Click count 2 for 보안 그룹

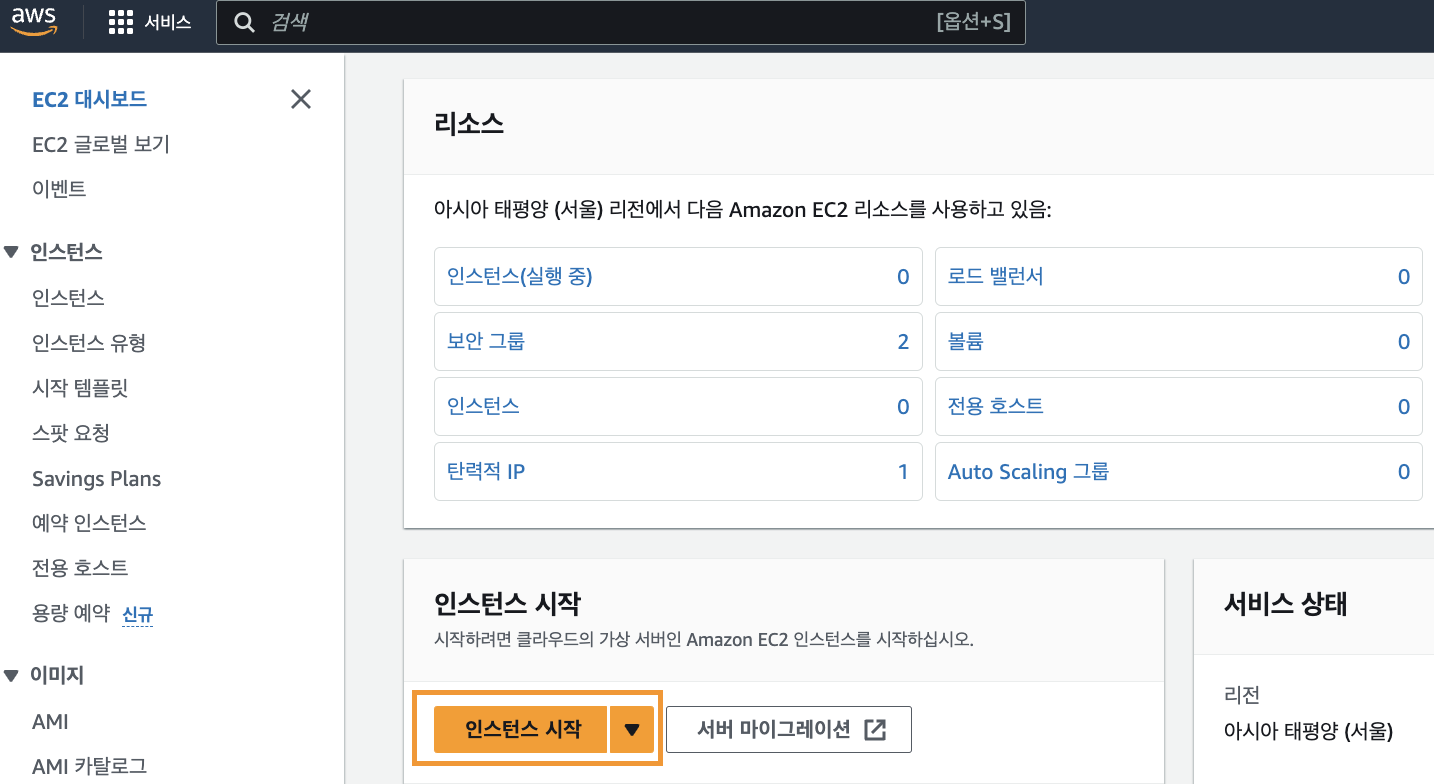pos(903,342)
